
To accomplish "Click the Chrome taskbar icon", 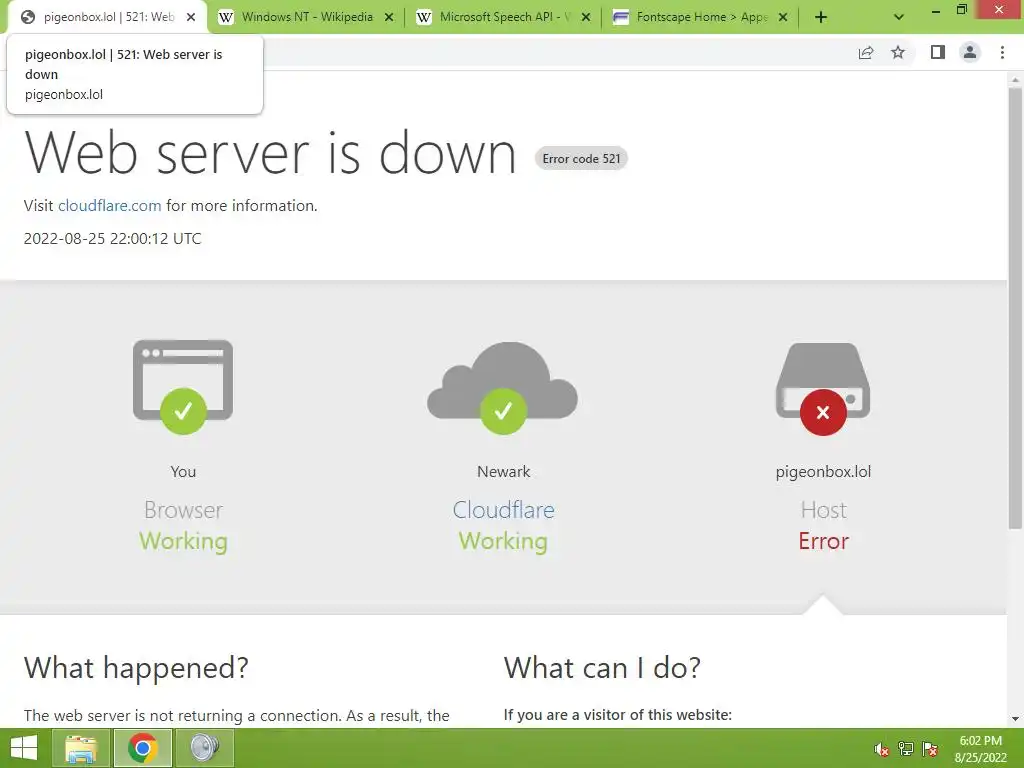I will [x=143, y=748].
